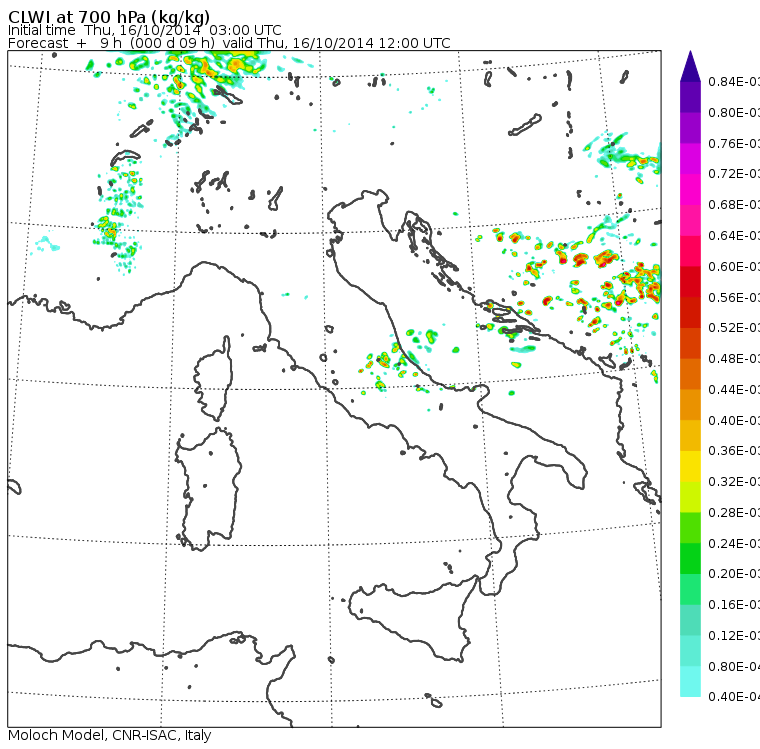Viewport: 760px width, 749px height.
Task: Select the lime swatch between 0.24E-03 and 0.28E-03
Action: coord(690,527)
